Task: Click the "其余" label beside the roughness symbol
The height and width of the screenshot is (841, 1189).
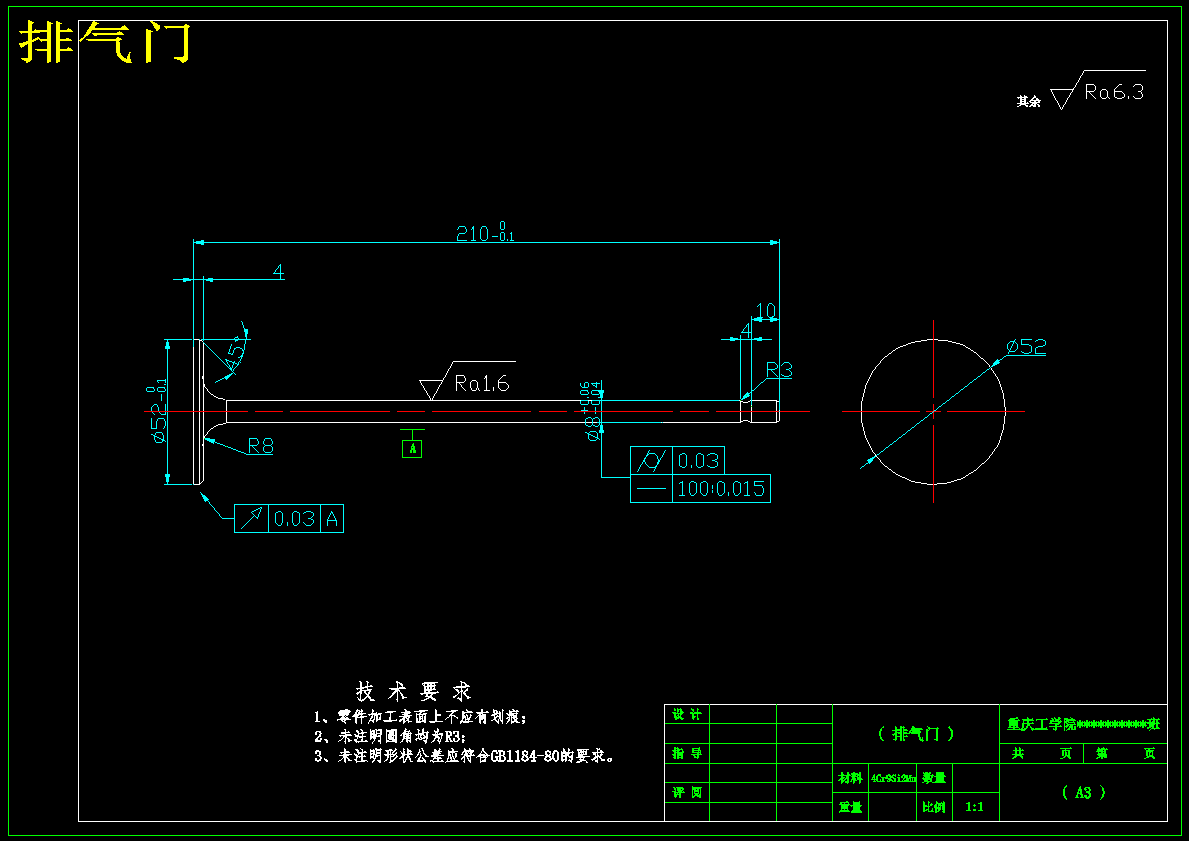Action: tap(1028, 101)
